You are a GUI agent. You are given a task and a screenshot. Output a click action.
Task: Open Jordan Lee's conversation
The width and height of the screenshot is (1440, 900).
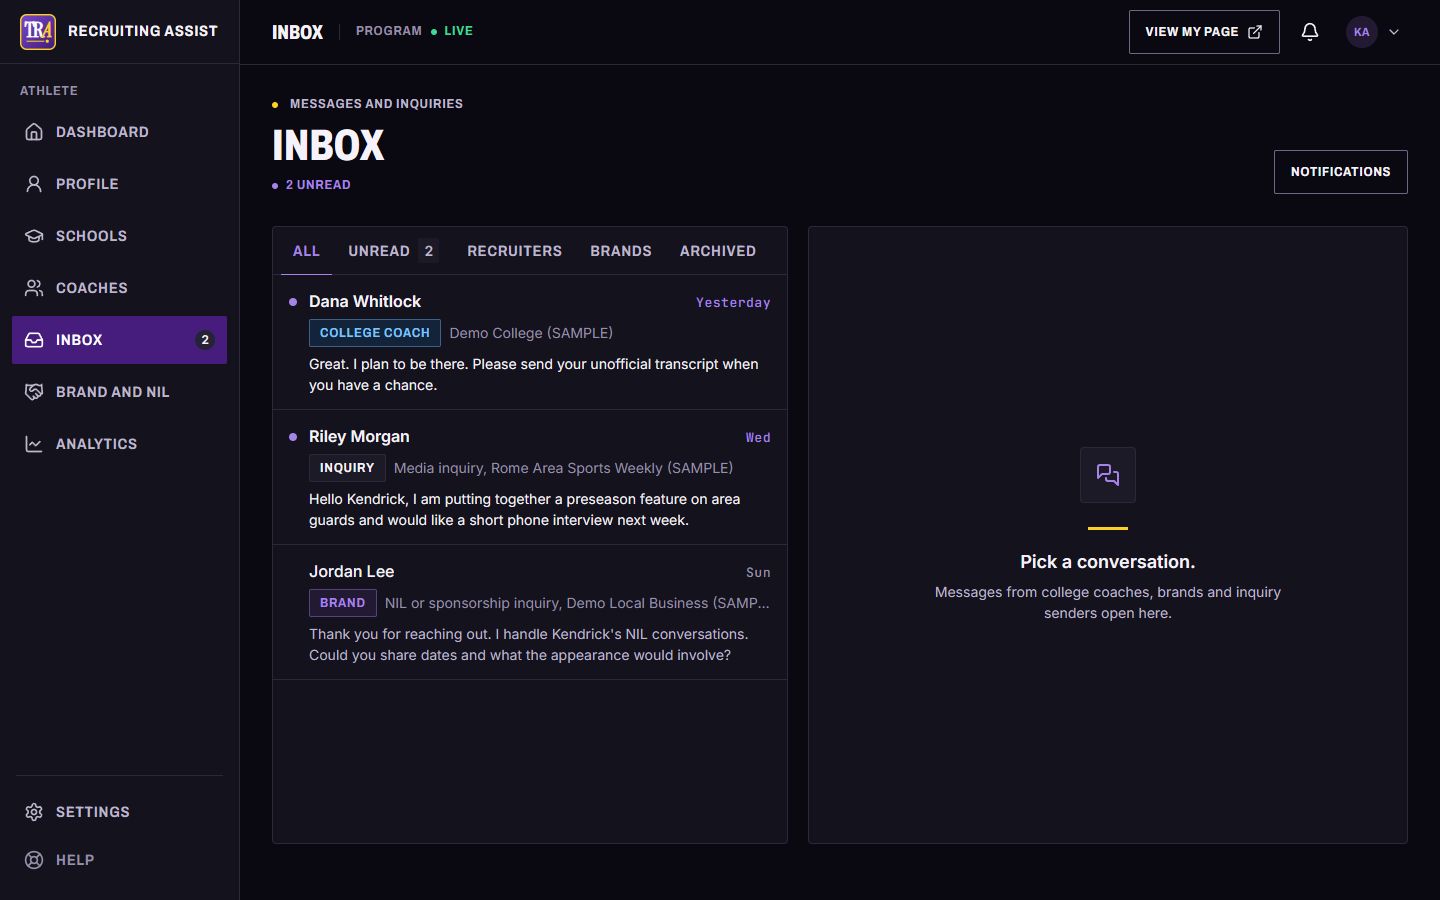pyautogui.click(x=530, y=612)
